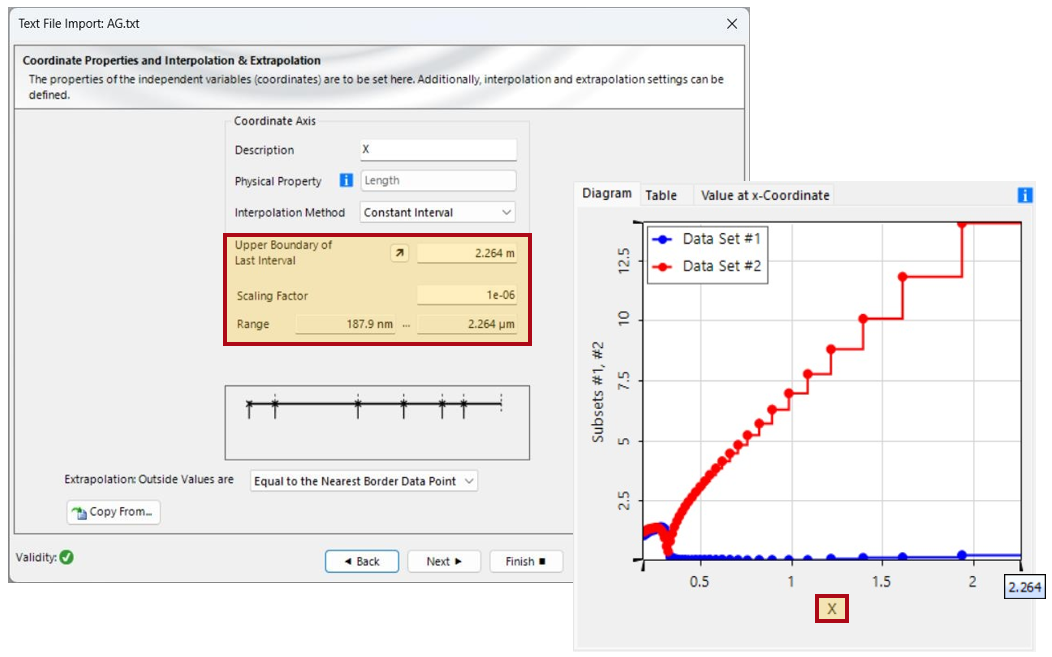This screenshot has height=657, width=1052.
Task: Click the Scaling Factor 1e-06 field
Action: 467,295
